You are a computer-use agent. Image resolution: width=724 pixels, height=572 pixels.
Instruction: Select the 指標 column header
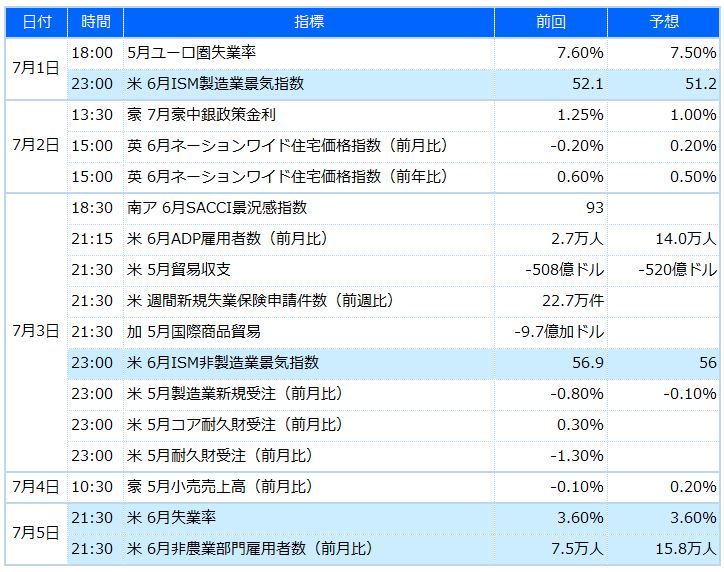tap(309, 22)
